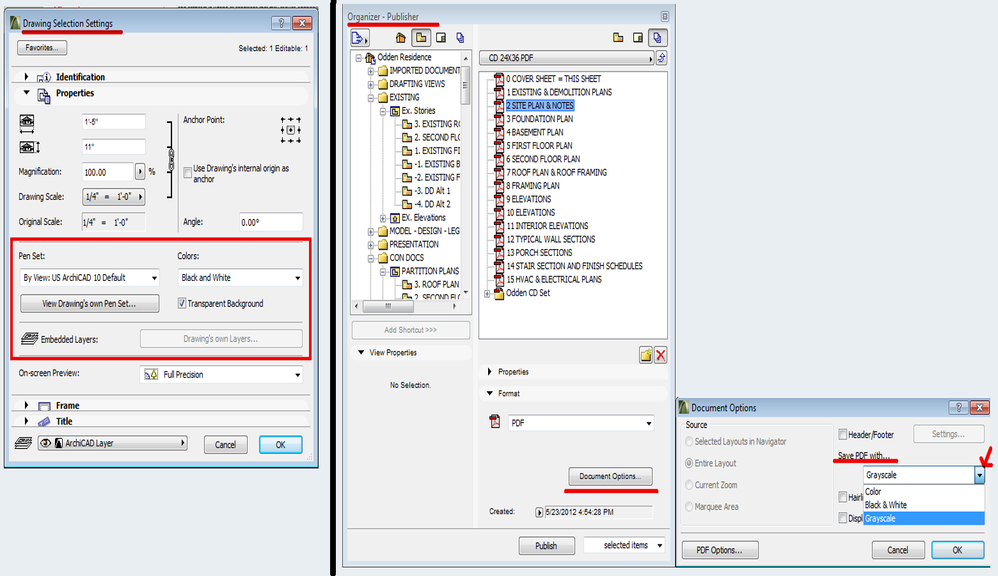Click the View Map icon in right Organizer pane
The height and width of the screenshot is (576, 998).
(618, 38)
